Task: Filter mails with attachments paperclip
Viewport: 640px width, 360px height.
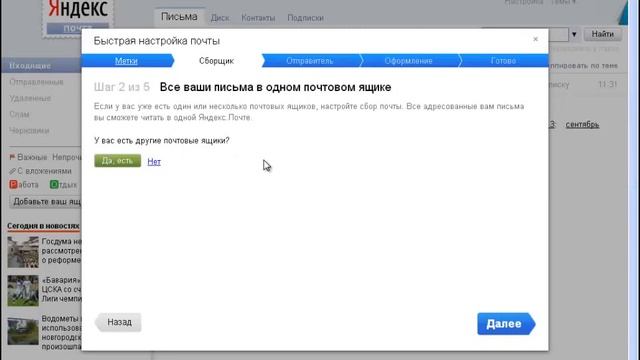Action: click(12, 171)
